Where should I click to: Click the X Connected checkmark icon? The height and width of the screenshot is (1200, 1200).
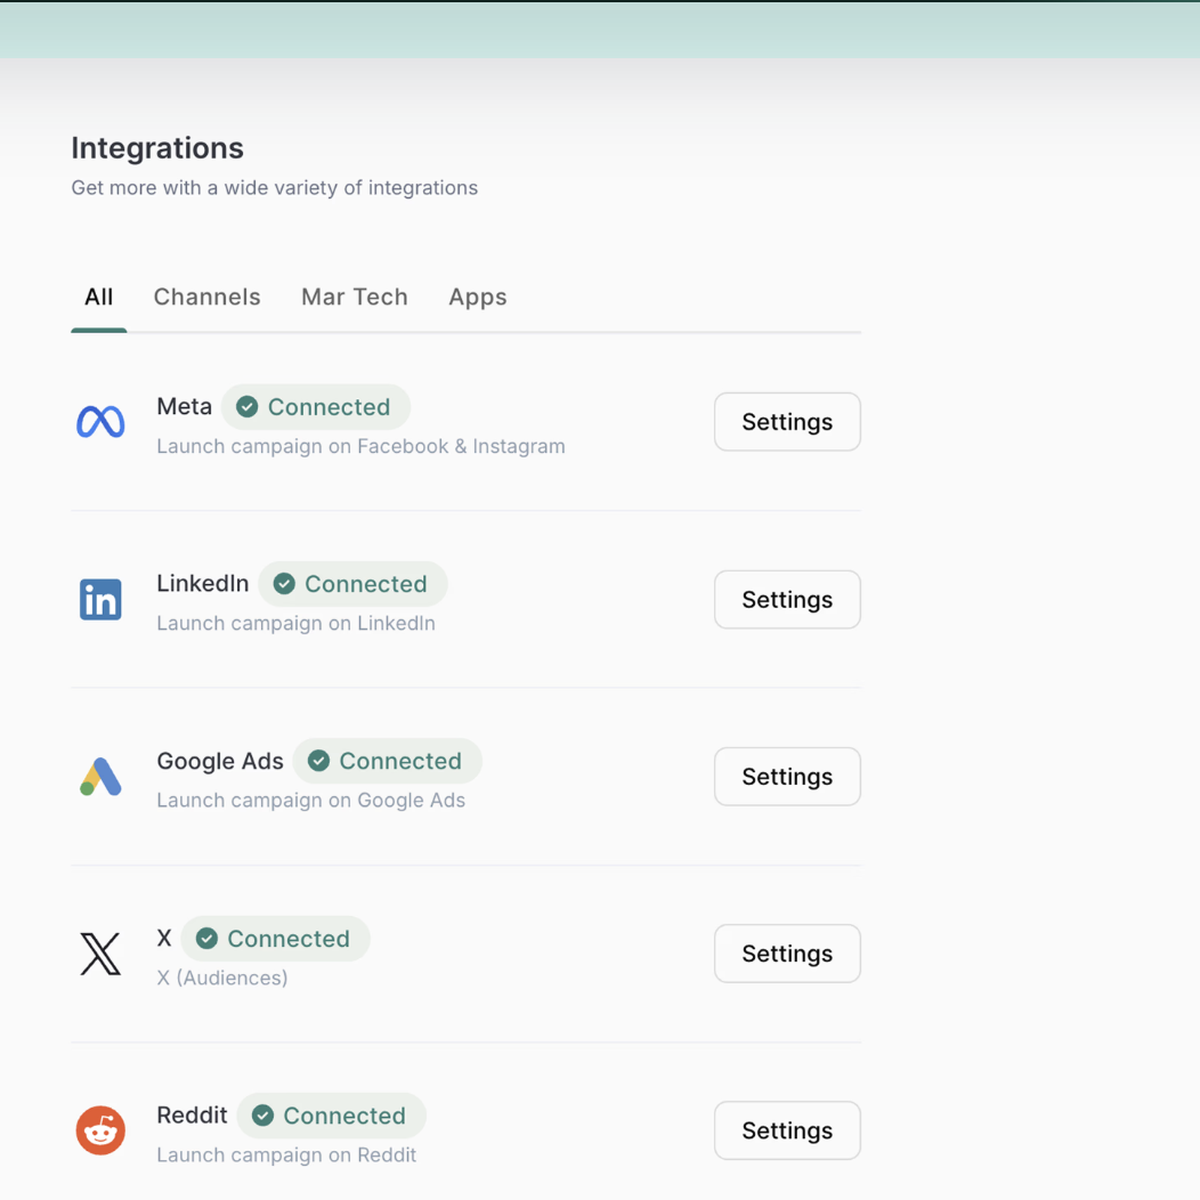pos(207,938)
